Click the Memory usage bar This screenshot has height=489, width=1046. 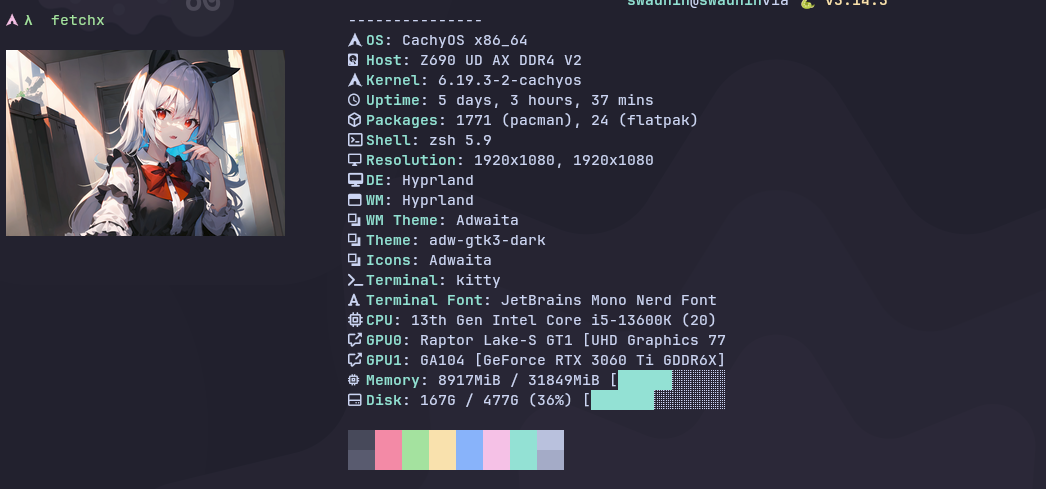coord(671,380)
